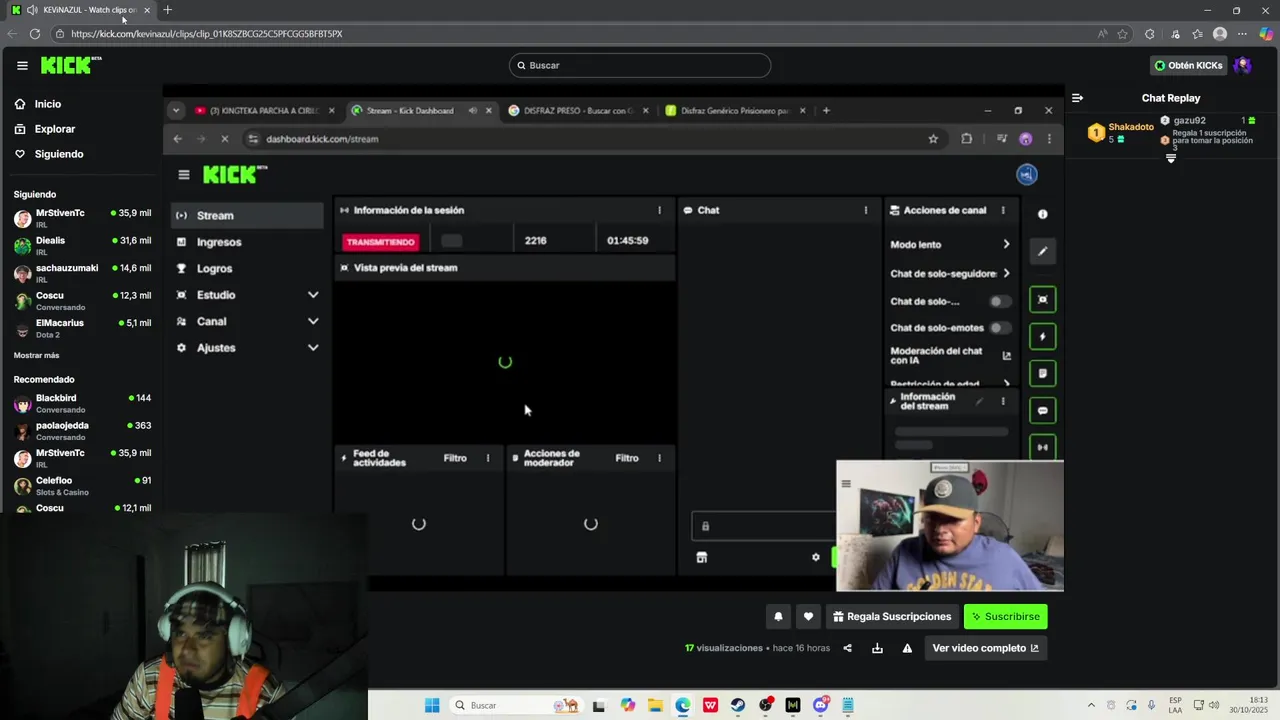Download the clip with download icon

[x=877, y=648]
